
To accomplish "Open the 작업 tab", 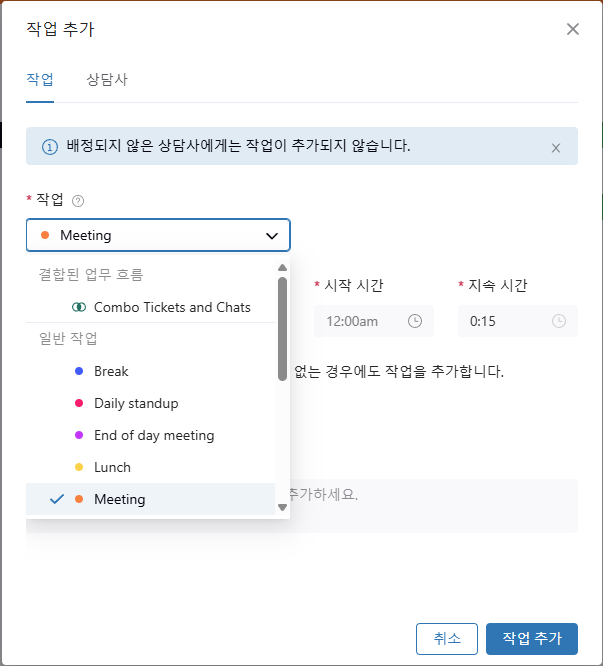I will coord(40,79).
